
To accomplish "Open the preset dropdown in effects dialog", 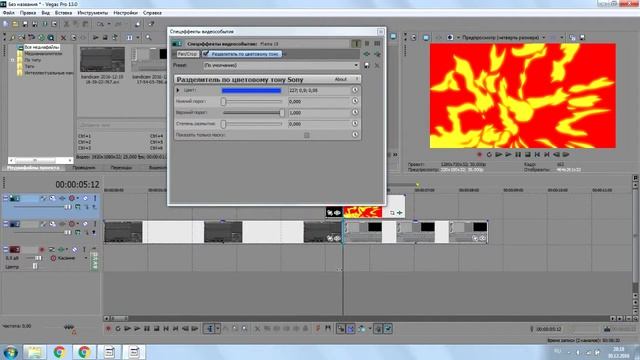I will (356, 65).
